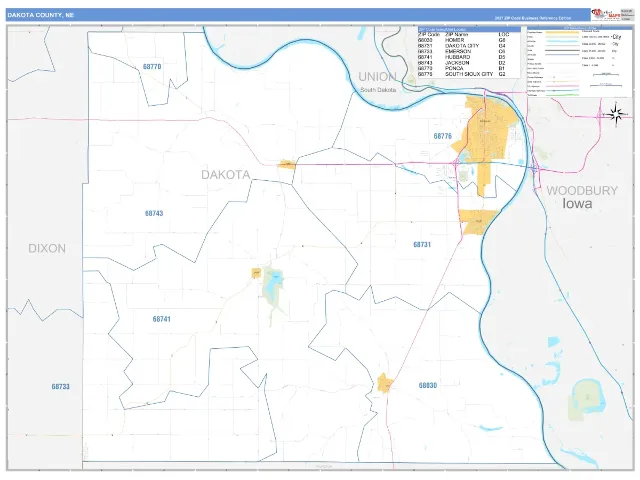This screenshot has height=480, width=640.
Task: Select ZIP code label 68743 on the map
Action: 154,213
